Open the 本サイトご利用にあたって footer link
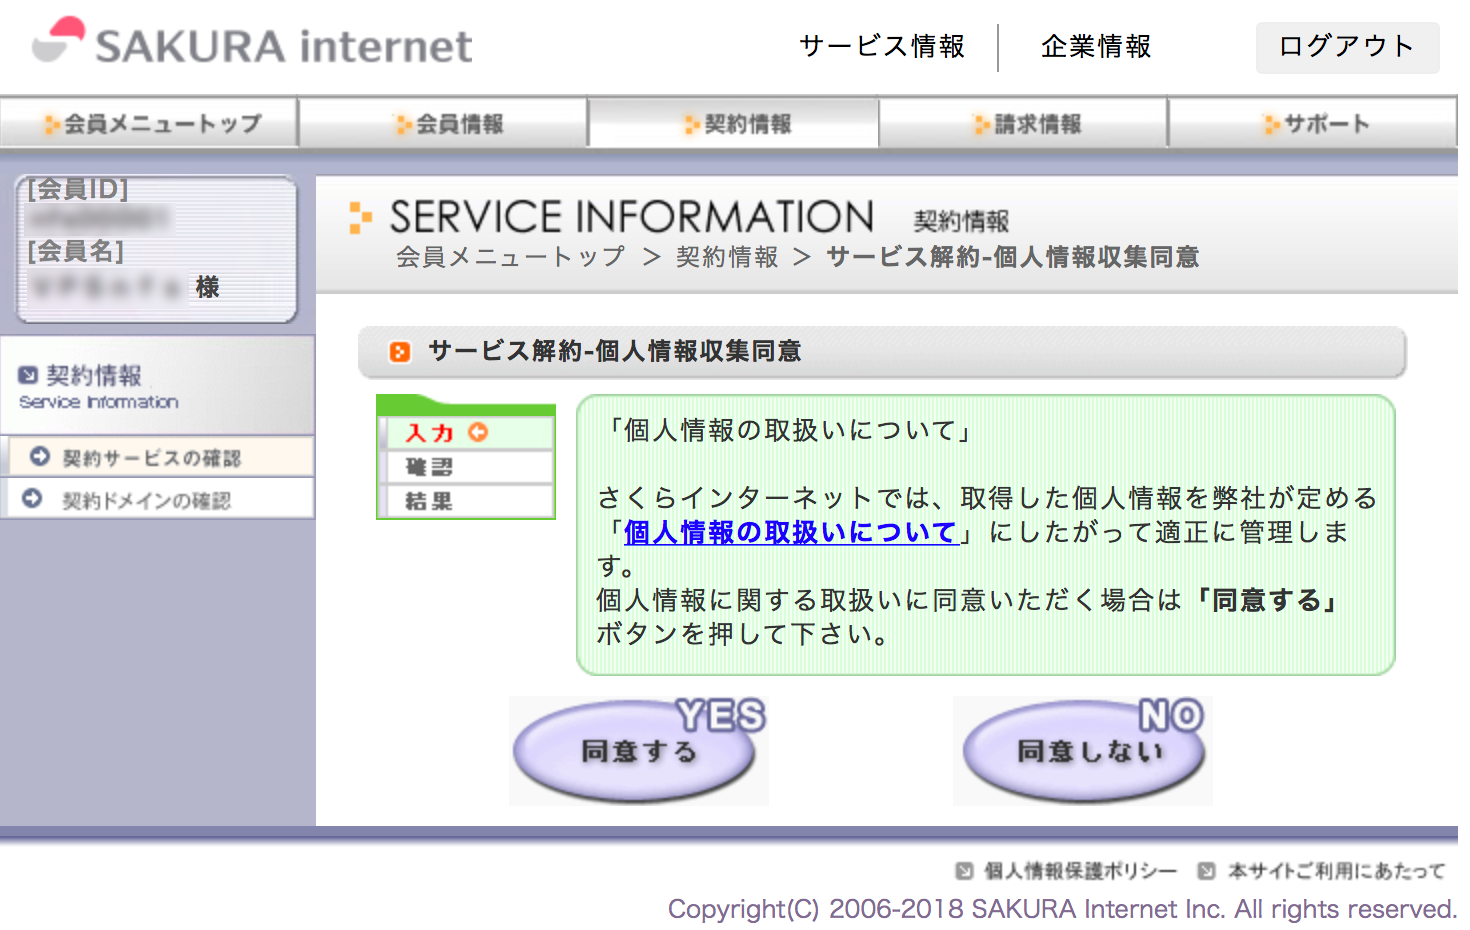This screenshot has height=930, width=1470. click(x=1337, y=871)
